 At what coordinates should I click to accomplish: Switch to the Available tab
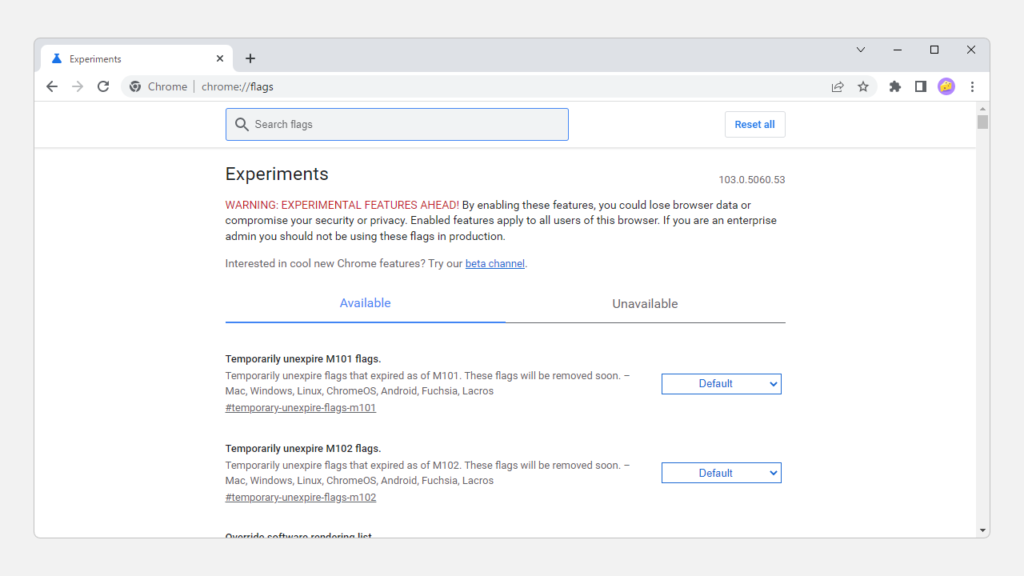[x=365, y=303]
